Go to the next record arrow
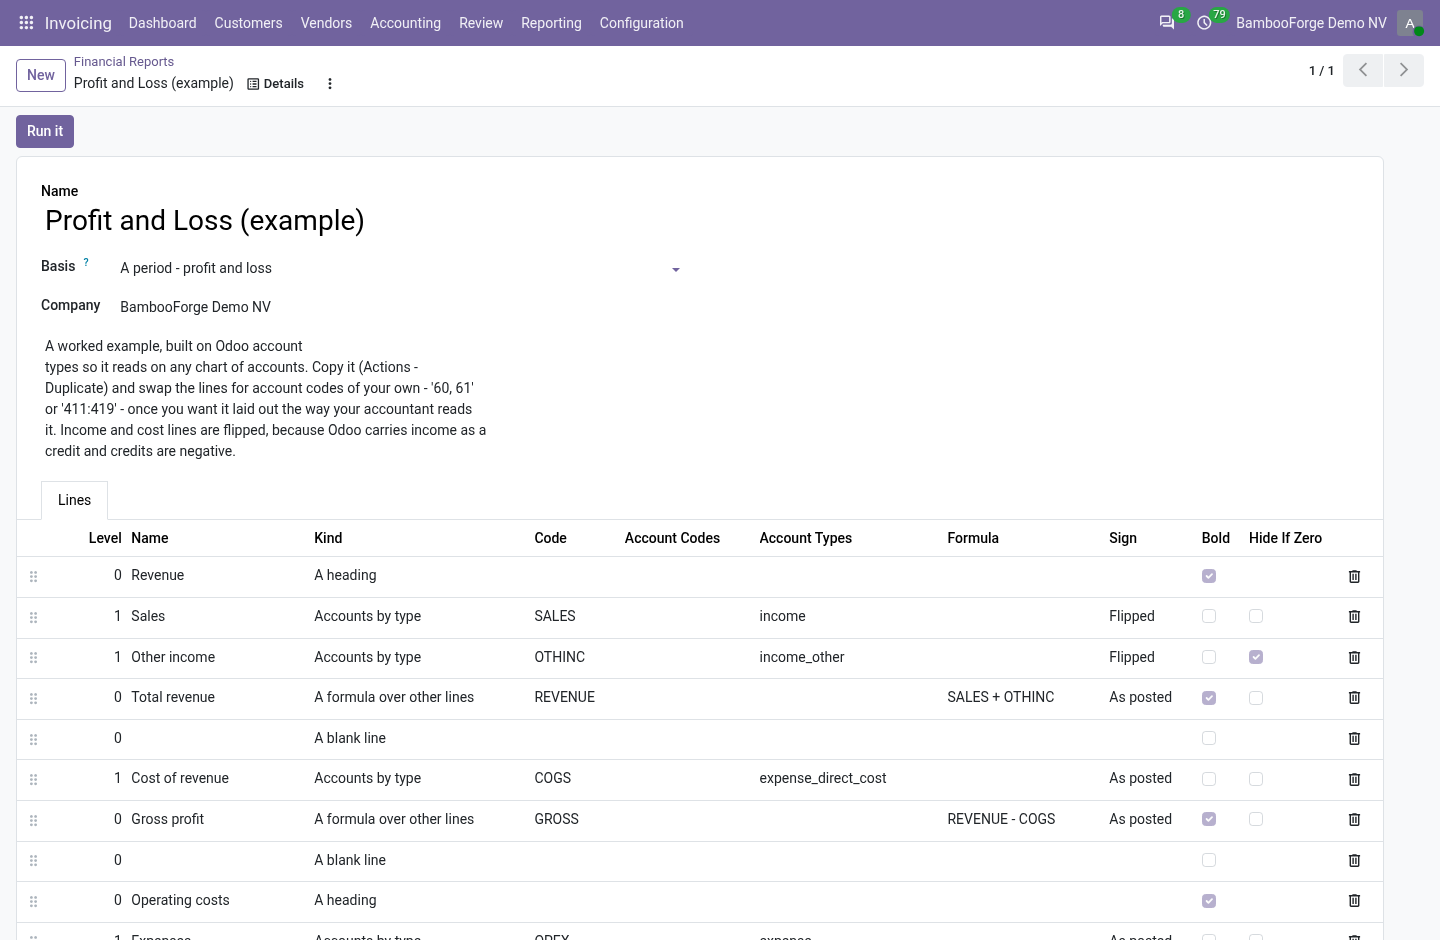 coord(1404,70)
